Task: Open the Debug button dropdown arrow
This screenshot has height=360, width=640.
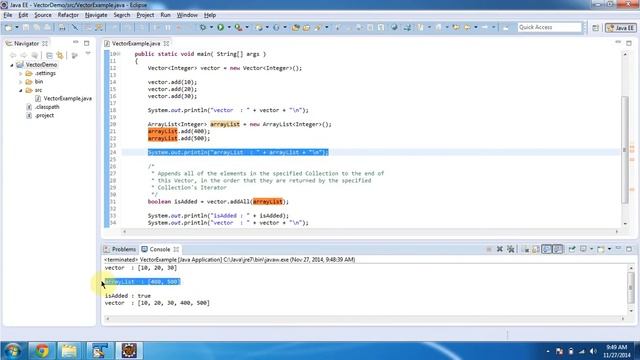Action: click(211, 27)
